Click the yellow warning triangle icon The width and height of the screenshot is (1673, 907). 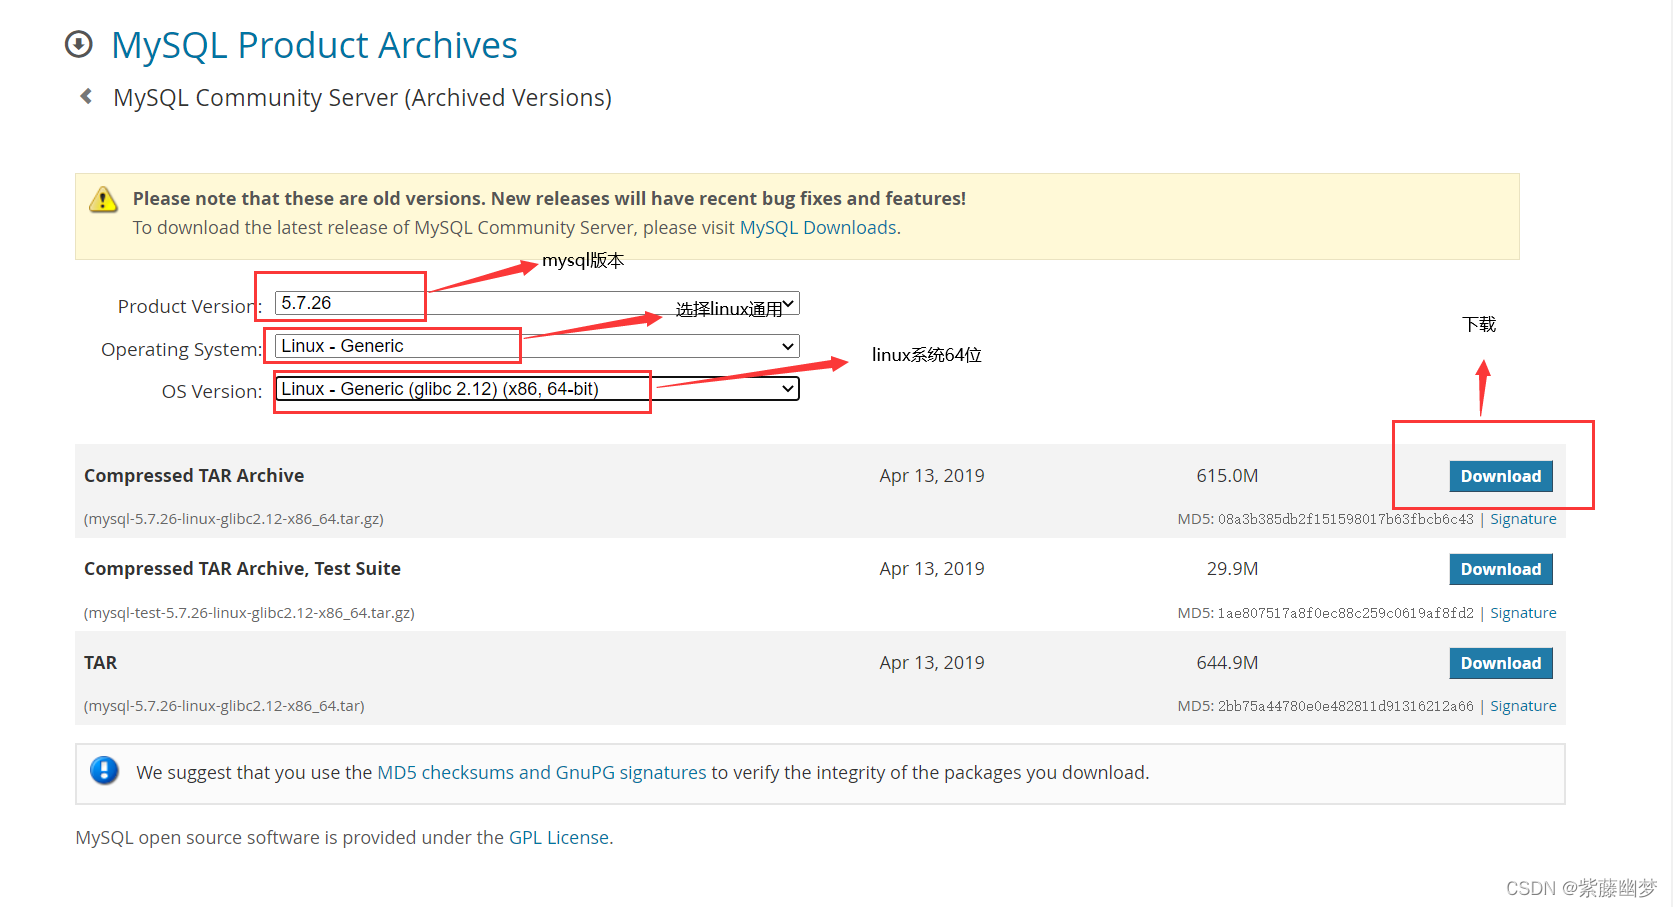point(103,200)
